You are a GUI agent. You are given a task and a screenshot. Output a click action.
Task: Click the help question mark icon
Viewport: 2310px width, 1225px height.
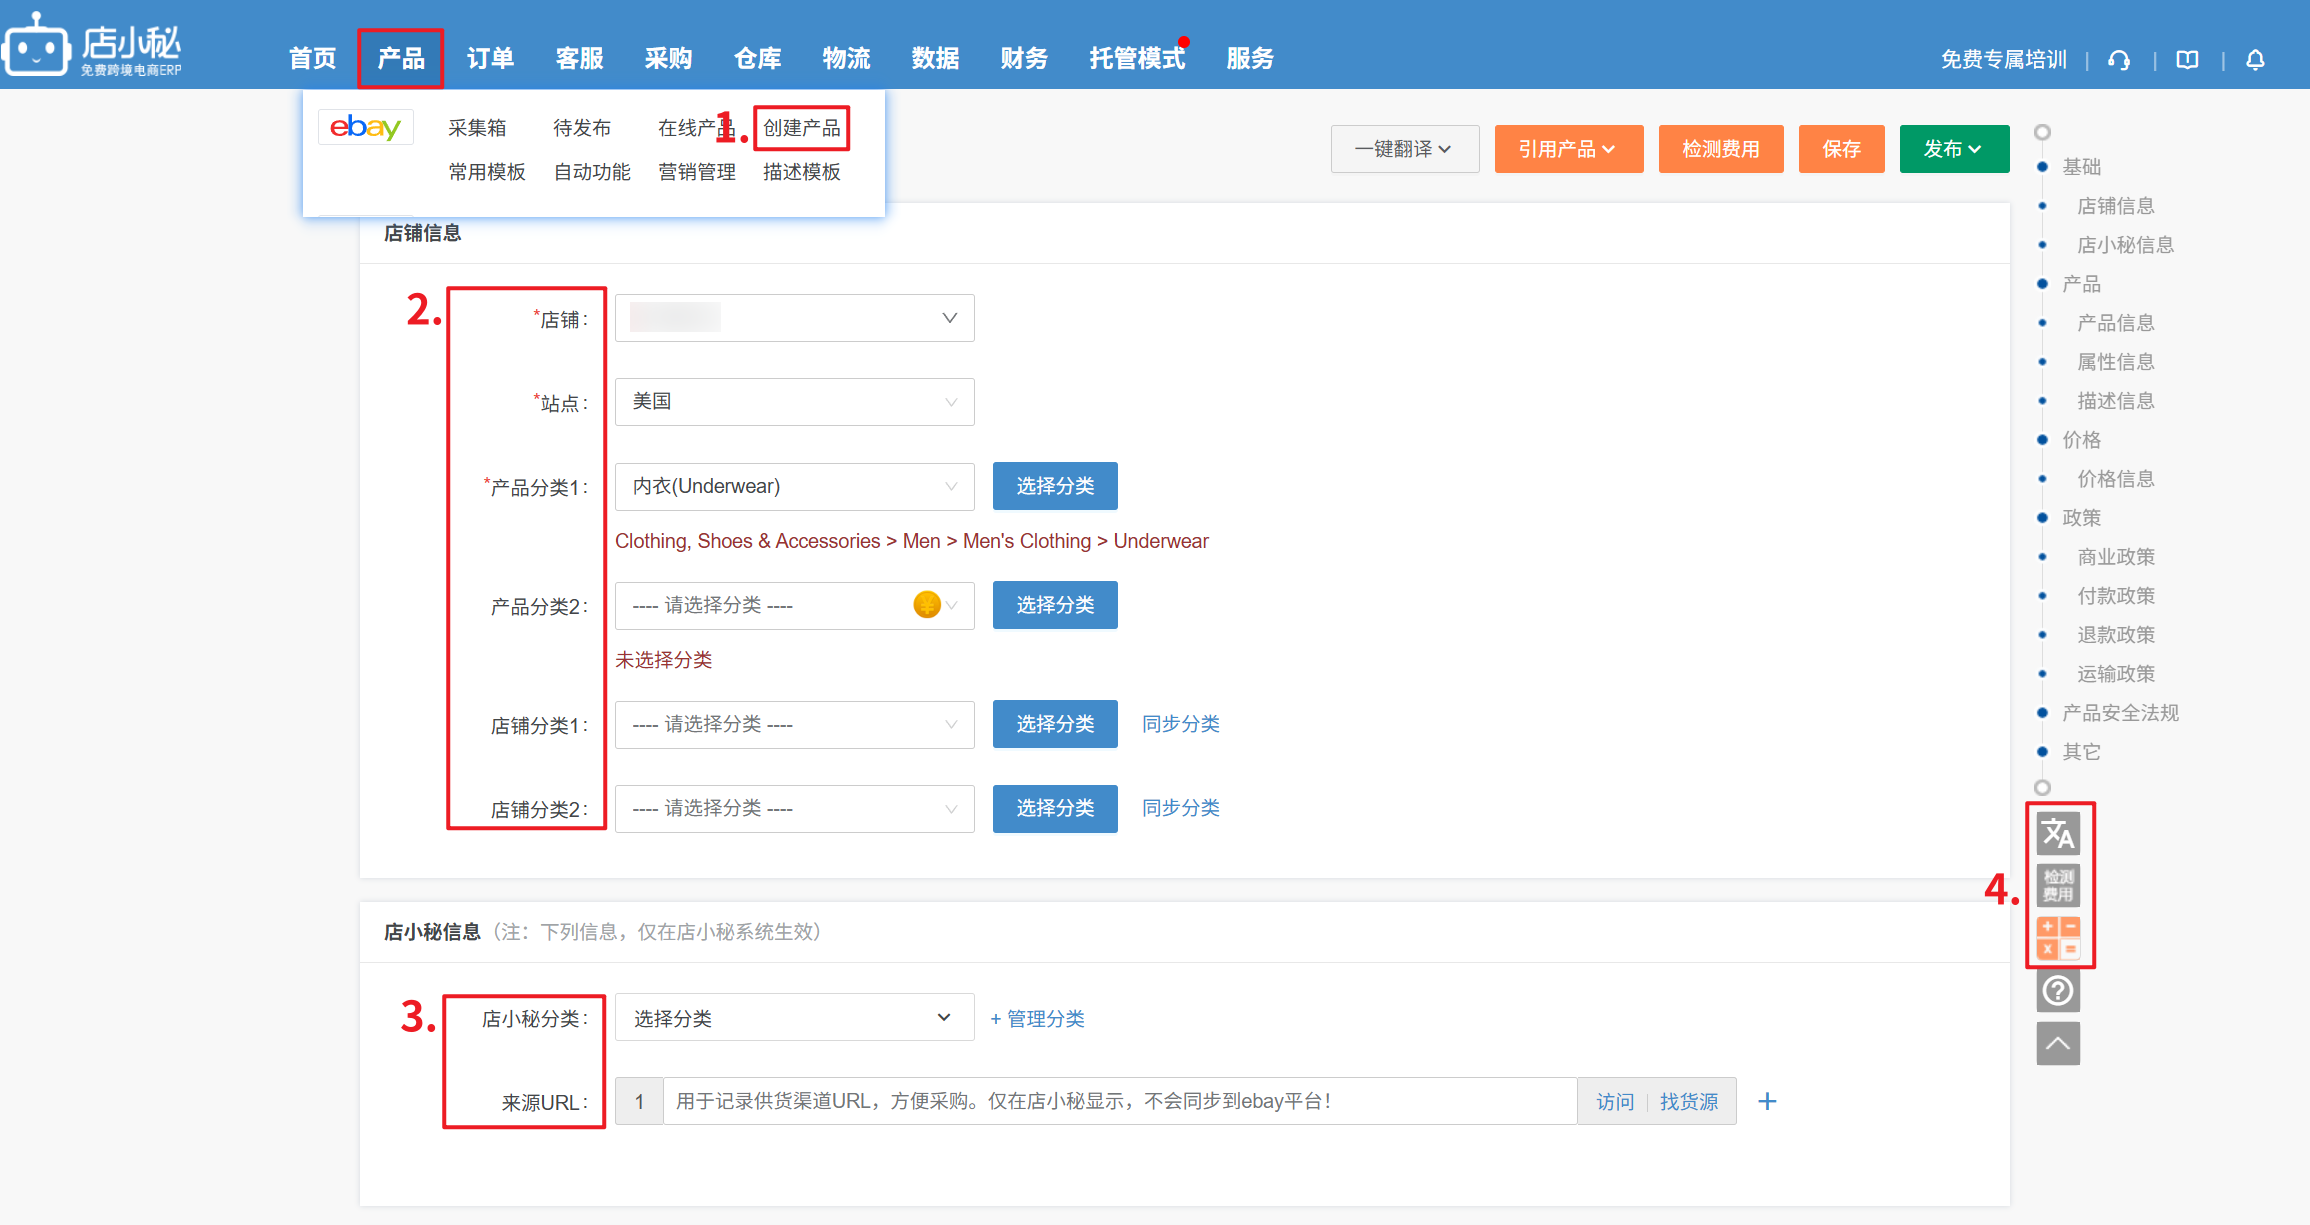coord(2058,991)
